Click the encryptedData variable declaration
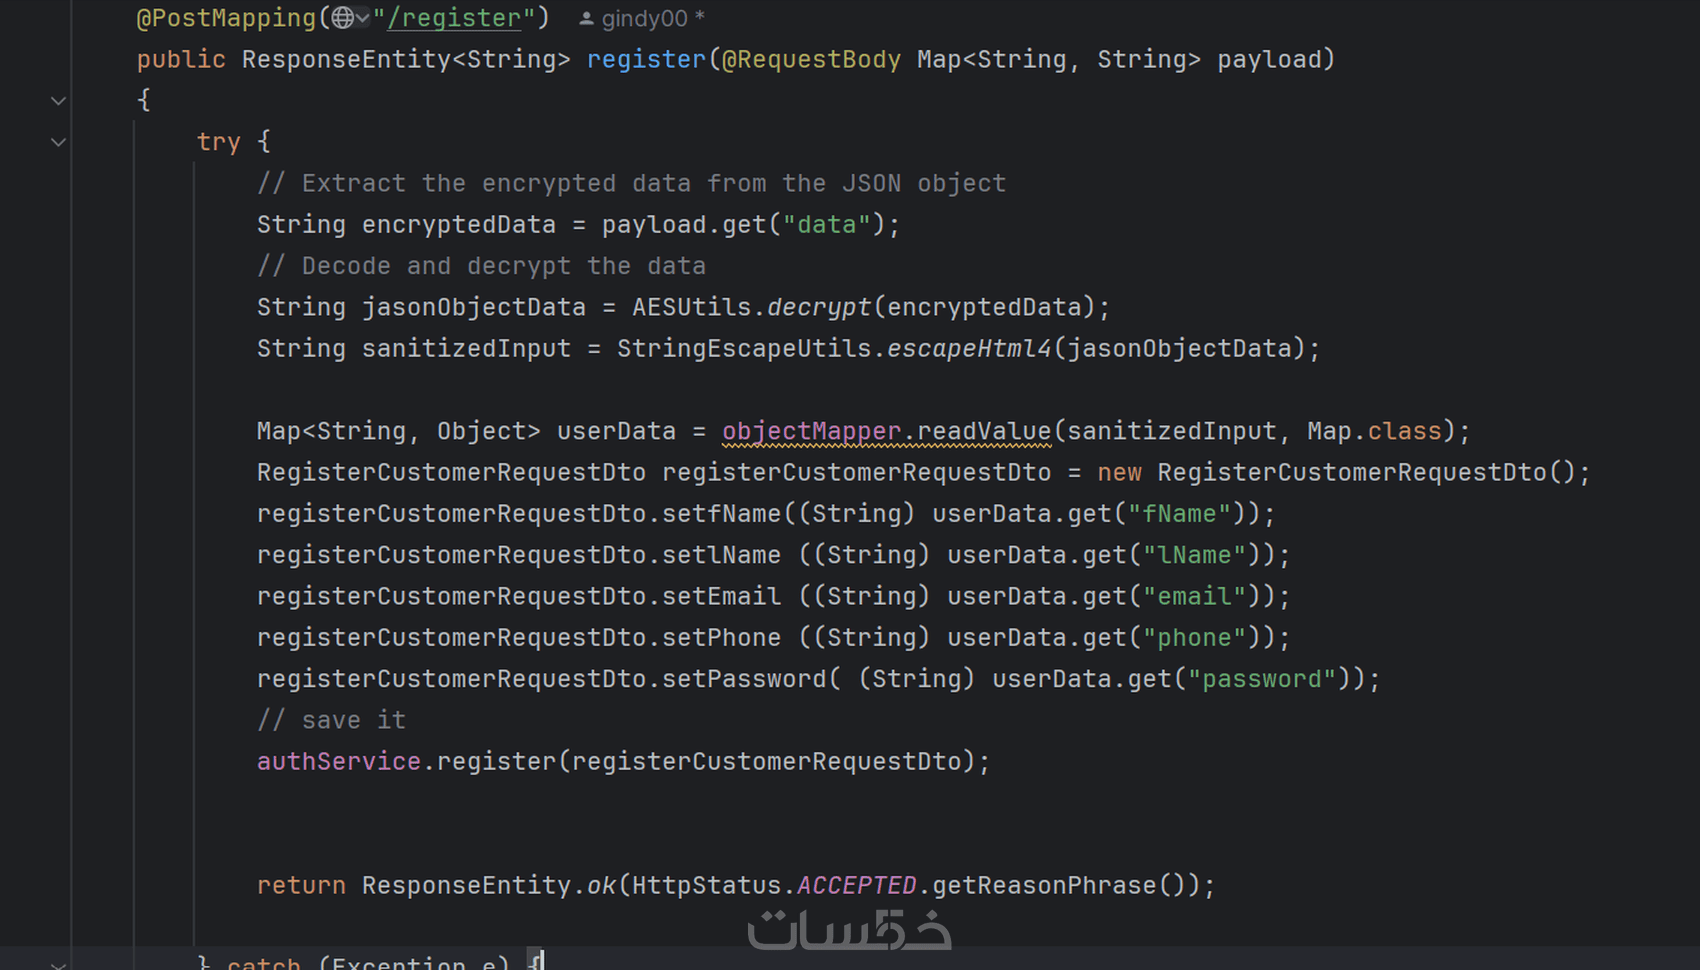The width and height of the screenshot is (1700, 970). coord(458,225)
